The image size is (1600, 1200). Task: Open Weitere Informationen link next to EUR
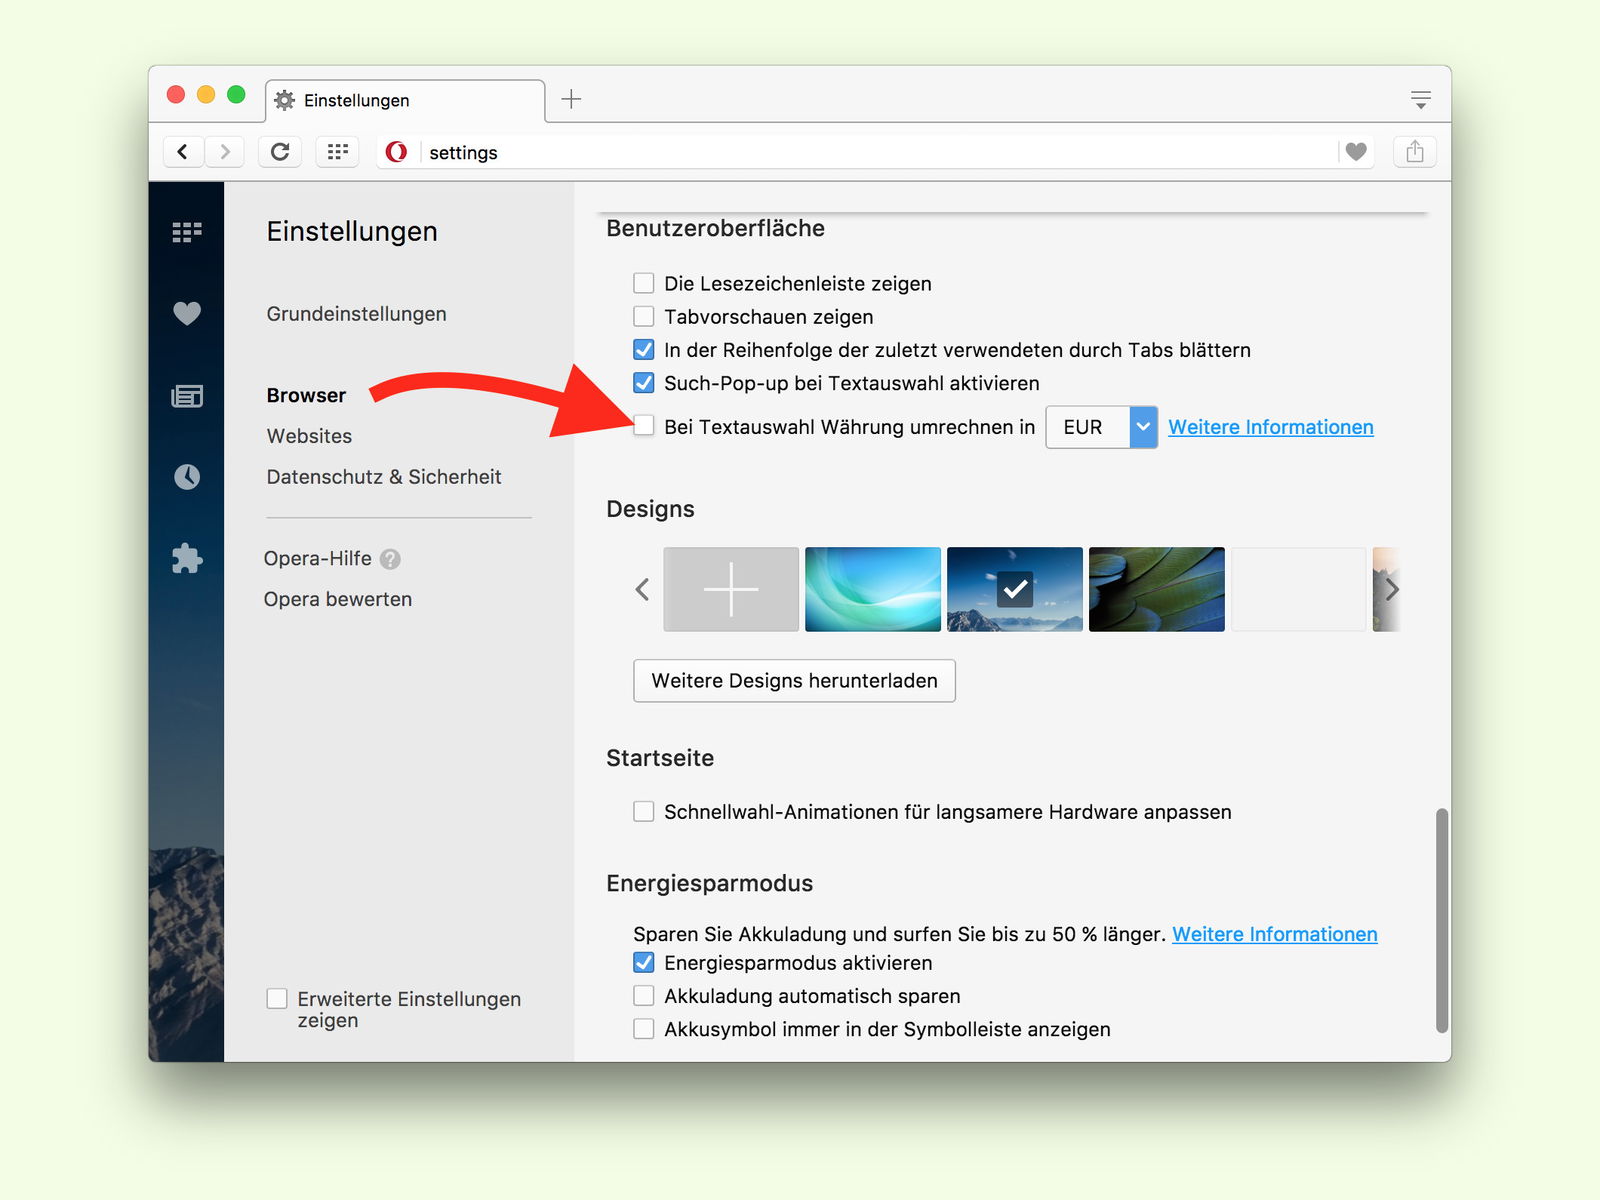(1271, 427)
